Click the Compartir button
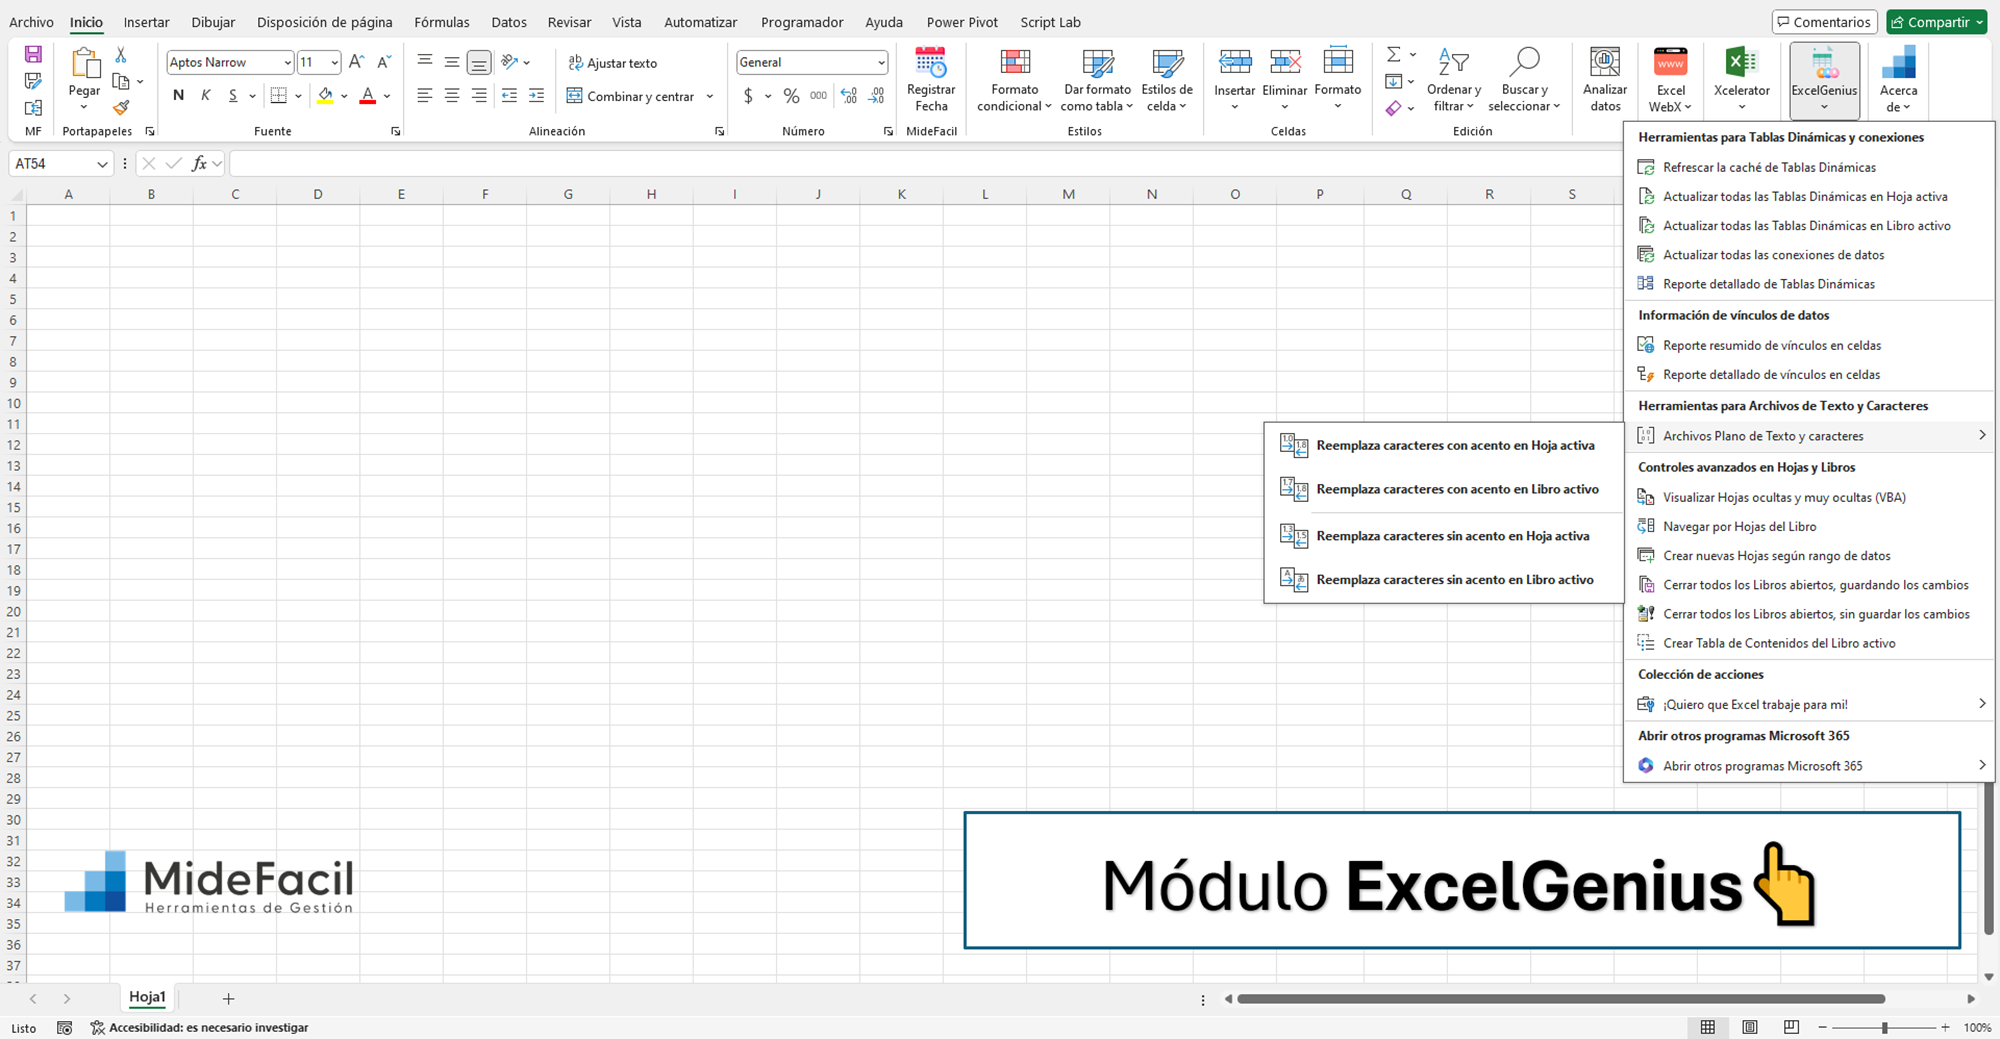2000x1039 pixels. [x=1936, y=22]
